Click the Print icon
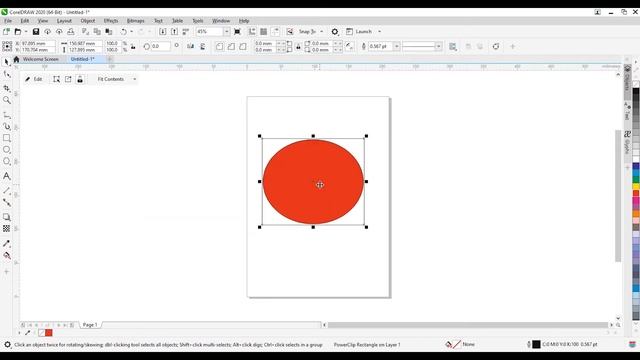Image resolution: width=640 pixels, height=360 pixels. [71, 31]
